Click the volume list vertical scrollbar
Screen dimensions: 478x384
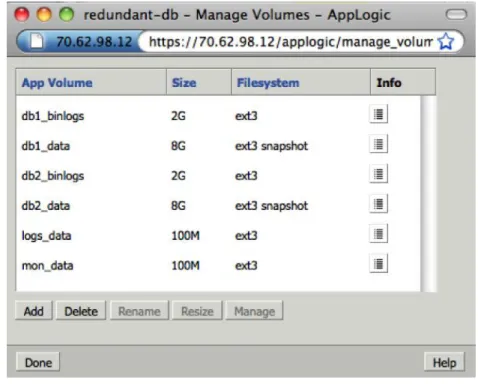pyautogui.click(x=428, y=193)
